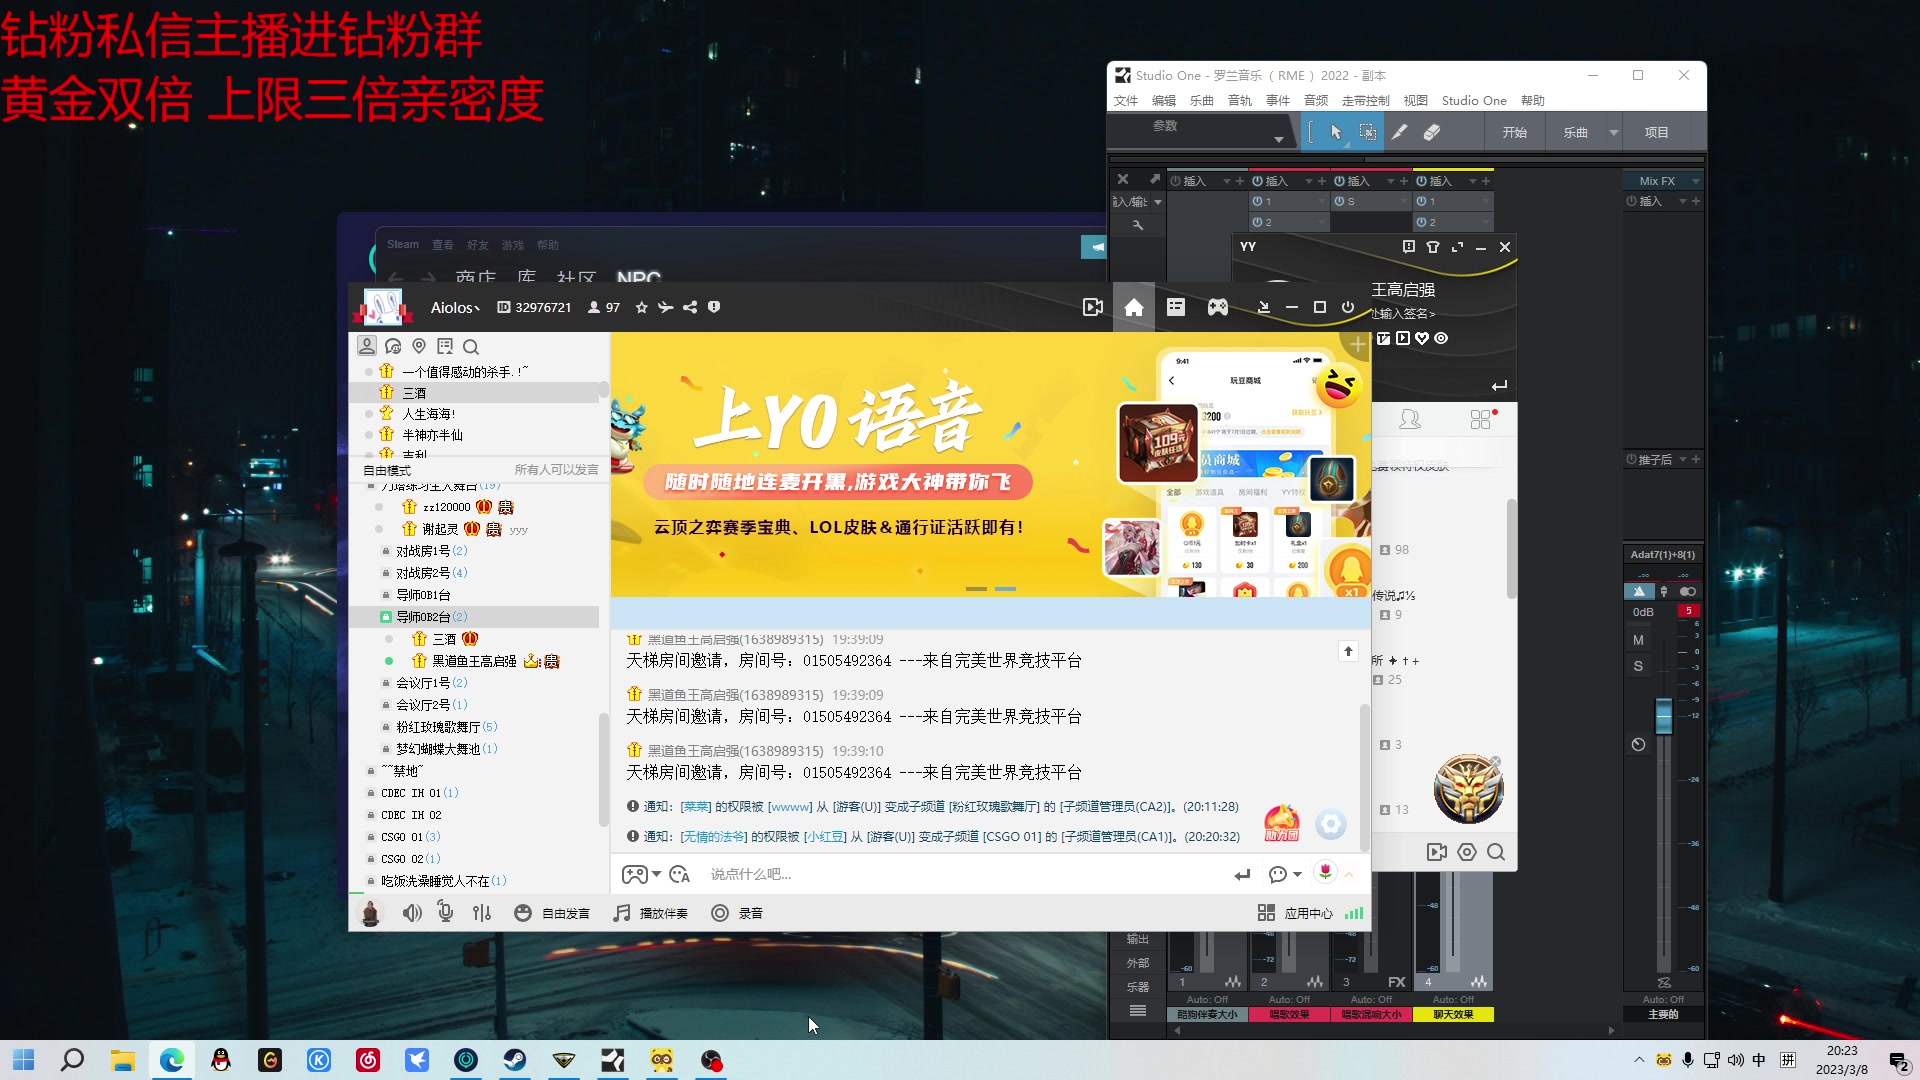The height and width of the screenshot is (1080, 1920).
Task: Open 播放伴奏 accompaniment playback in YY
Action: point(651,913)
